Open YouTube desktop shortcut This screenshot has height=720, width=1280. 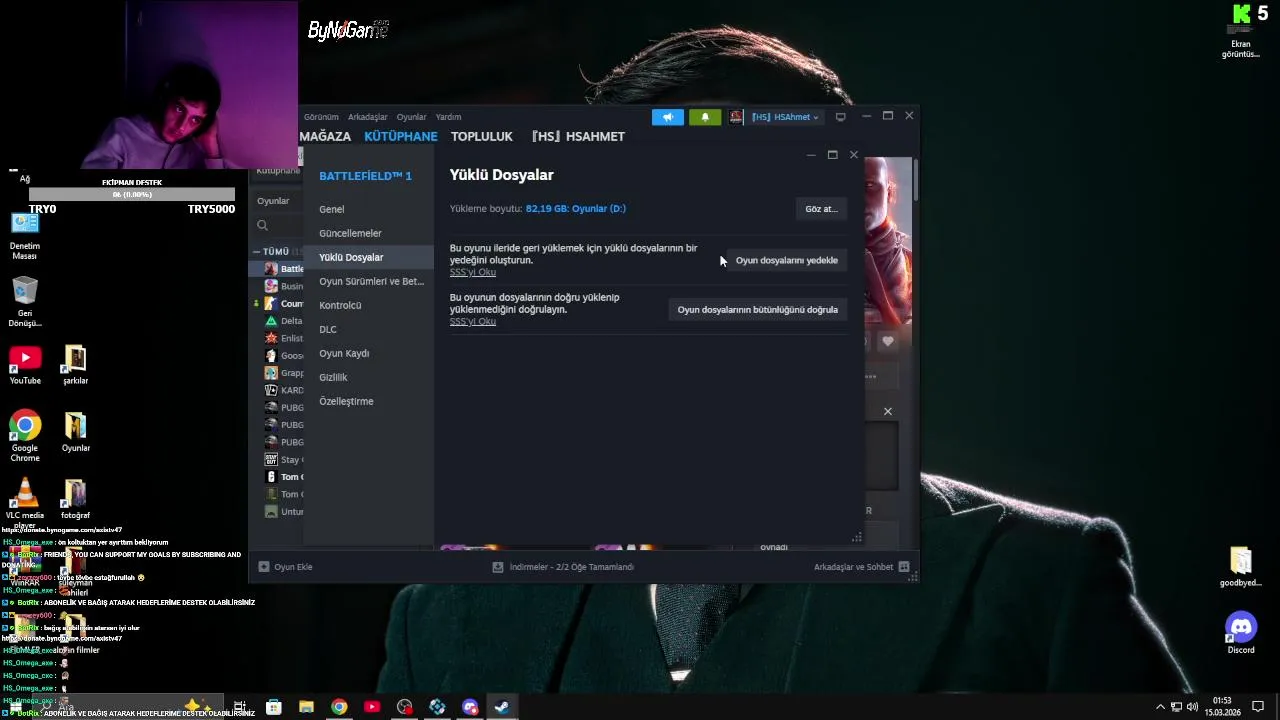click(25, 364)
